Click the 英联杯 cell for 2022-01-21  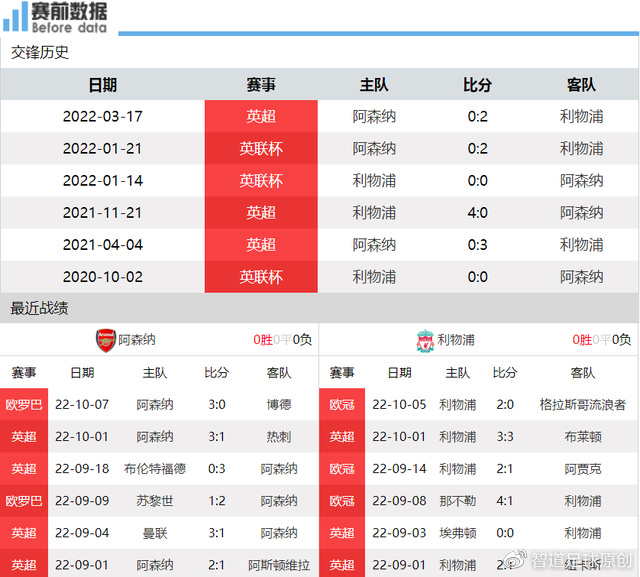pyautogui.click(x=261, y=149)
